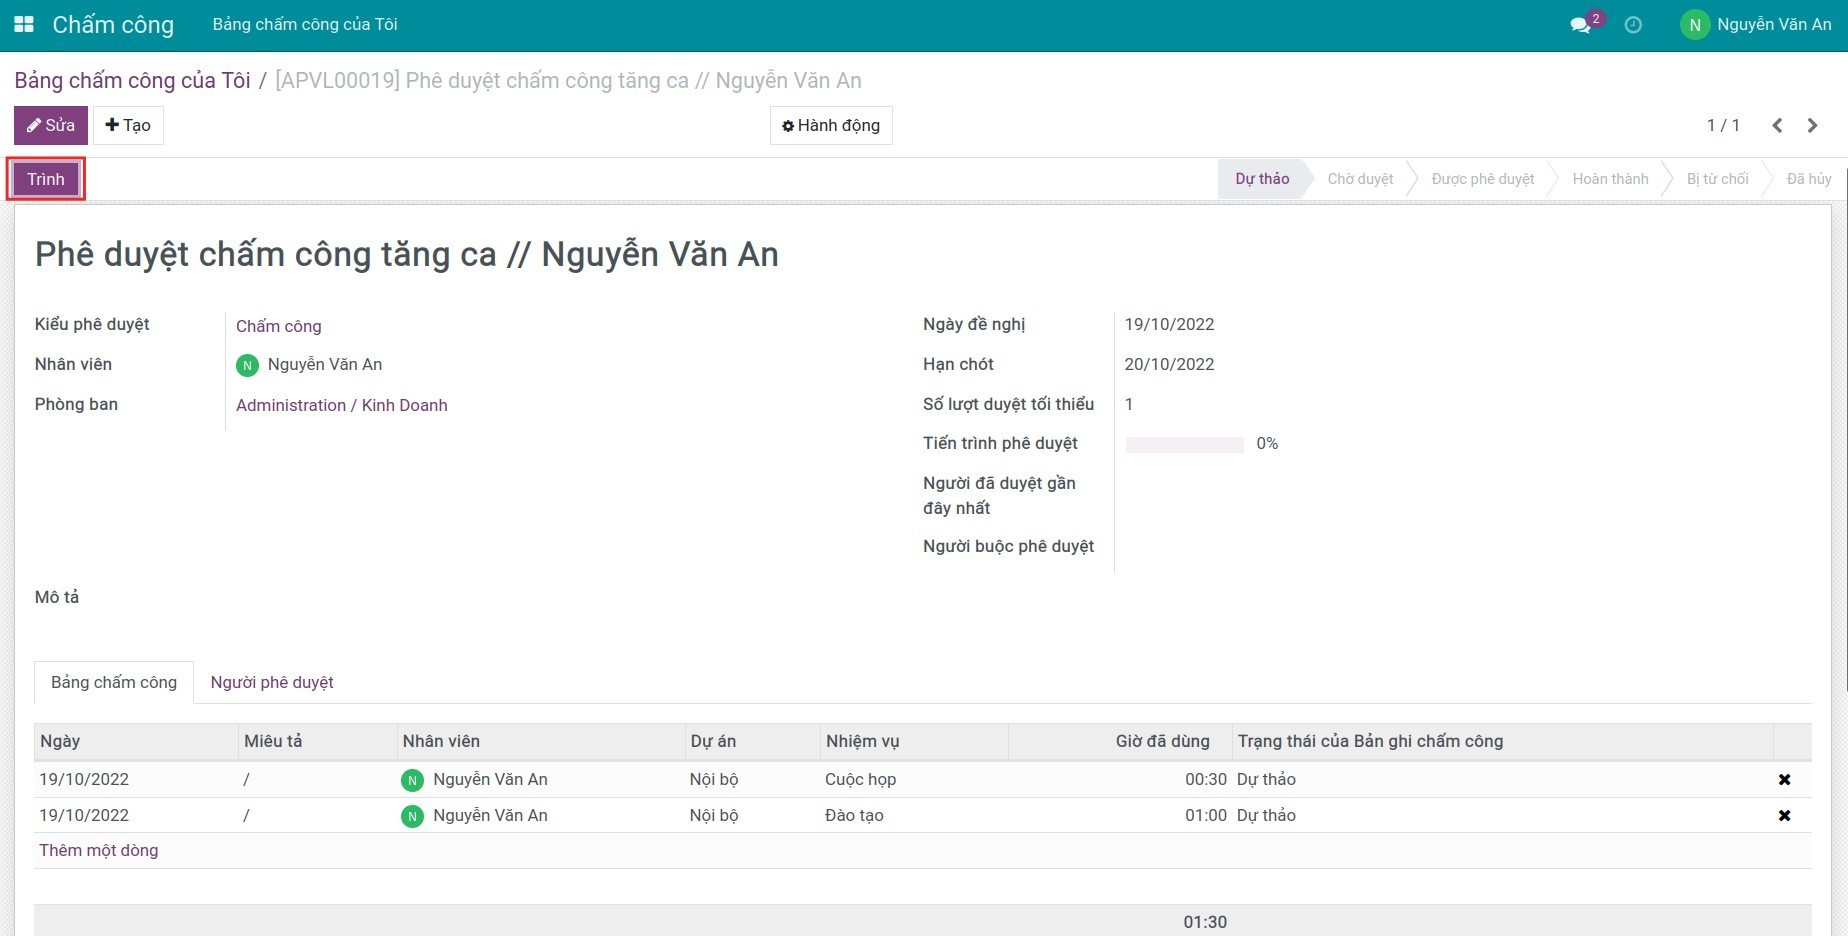Delete the Cuộc họp timesheet row
The width and height of the screenshot is (1848, 936).
(x=1784, y=780)
